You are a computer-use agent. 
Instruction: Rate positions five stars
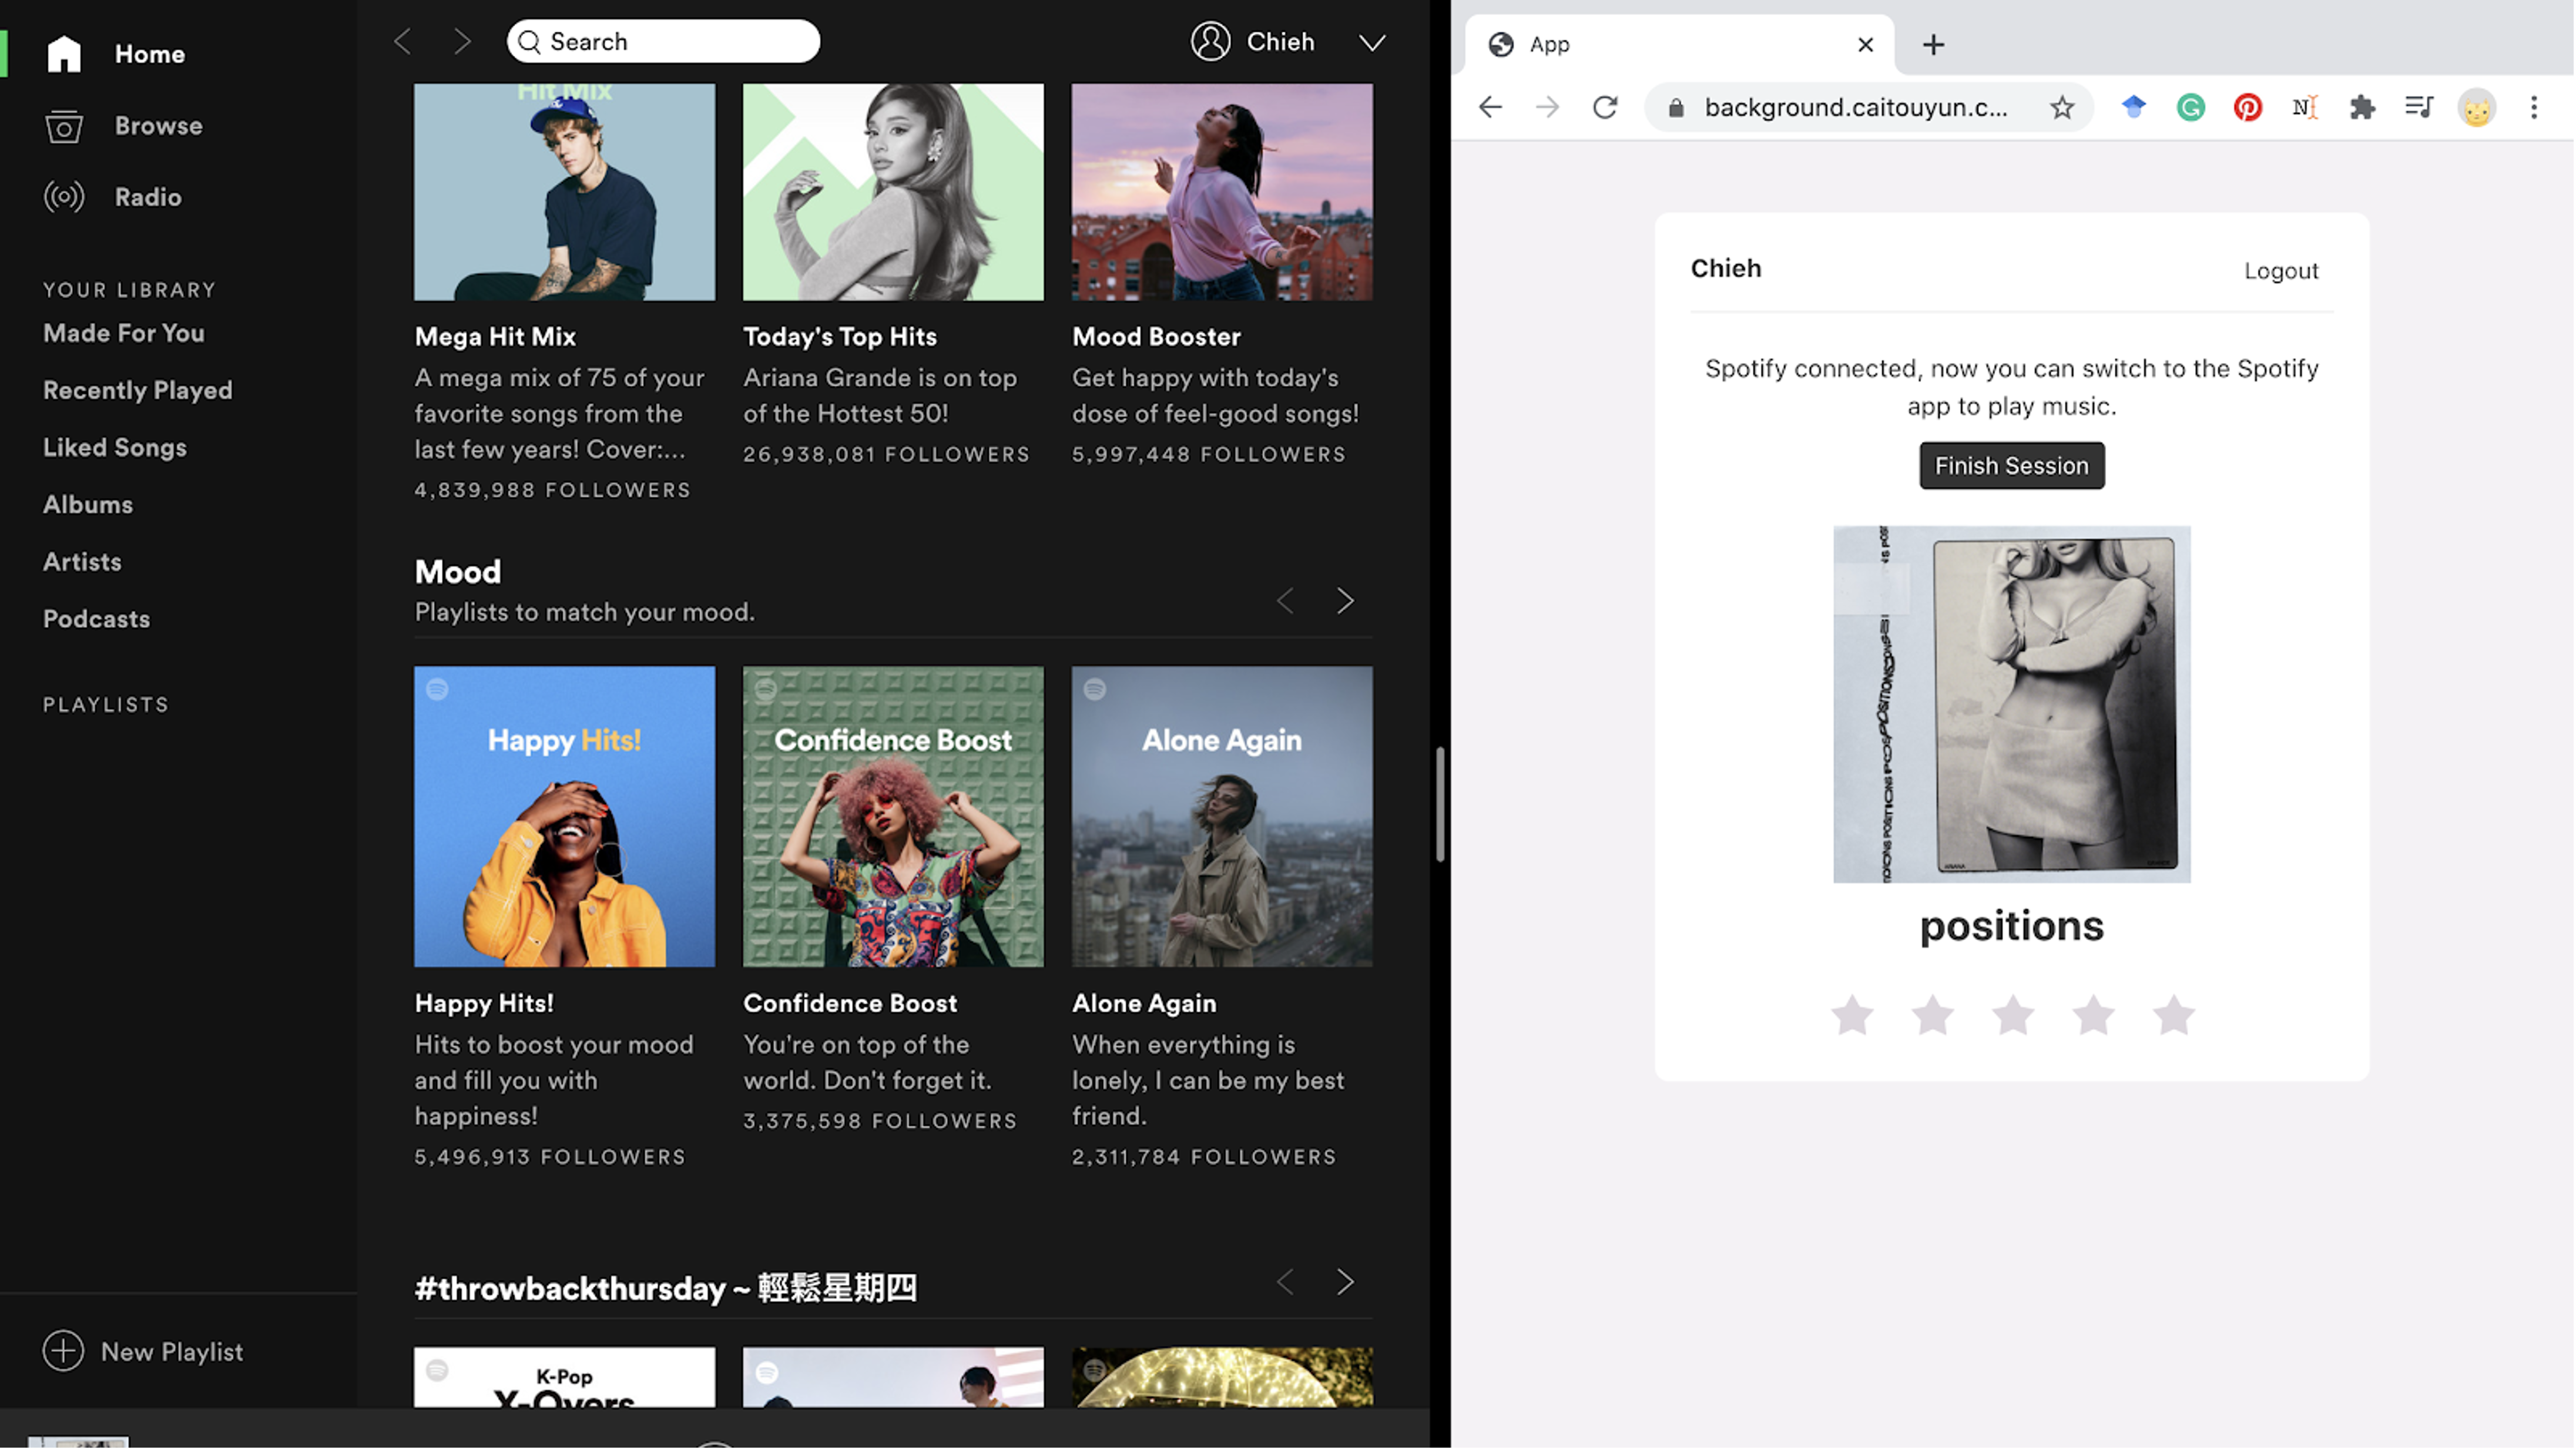2173,1016
